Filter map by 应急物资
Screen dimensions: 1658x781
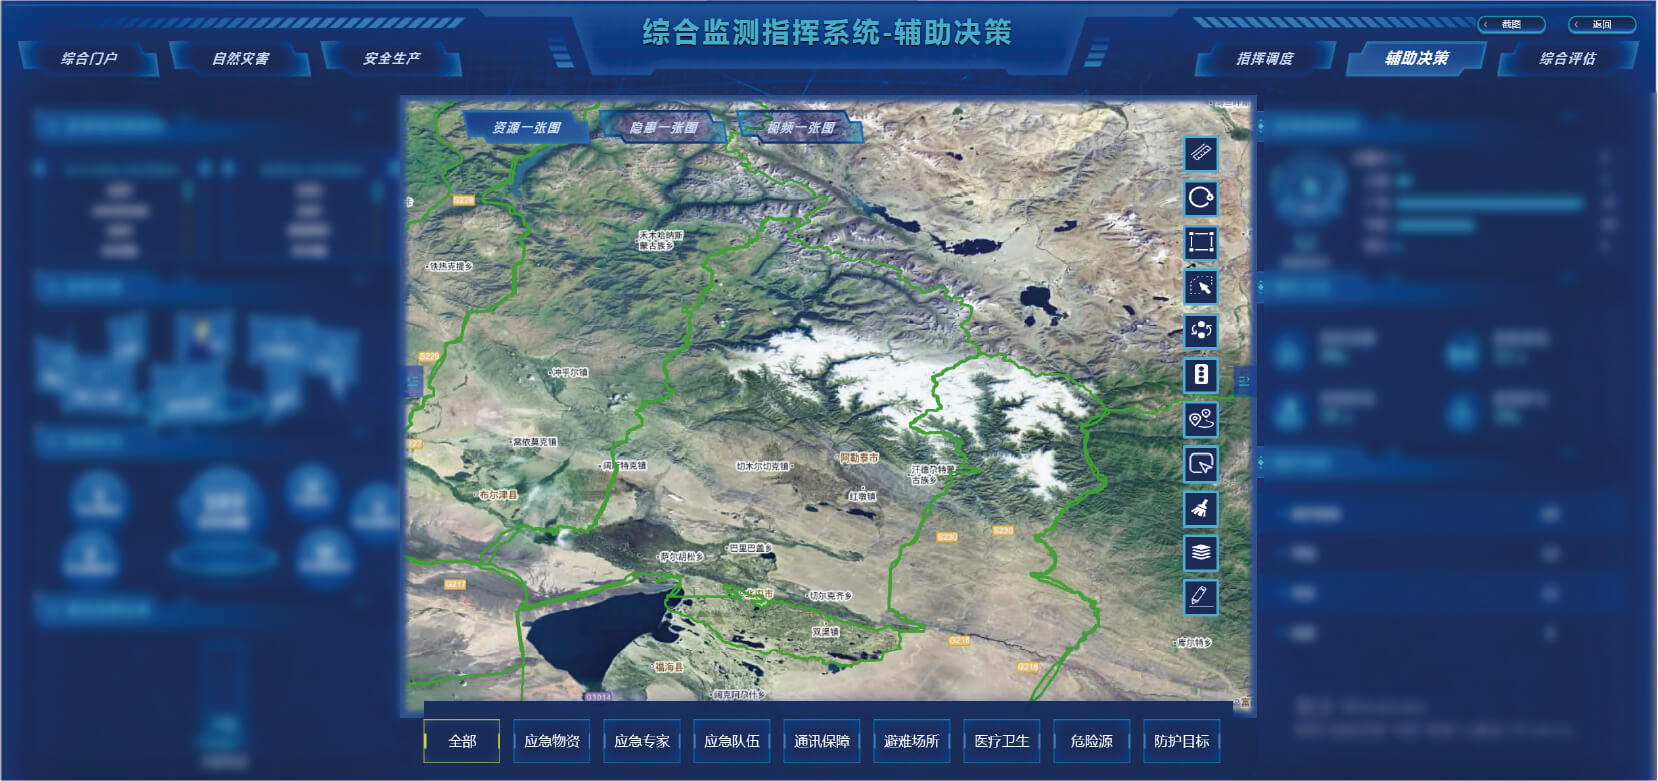tap(552, 741)
